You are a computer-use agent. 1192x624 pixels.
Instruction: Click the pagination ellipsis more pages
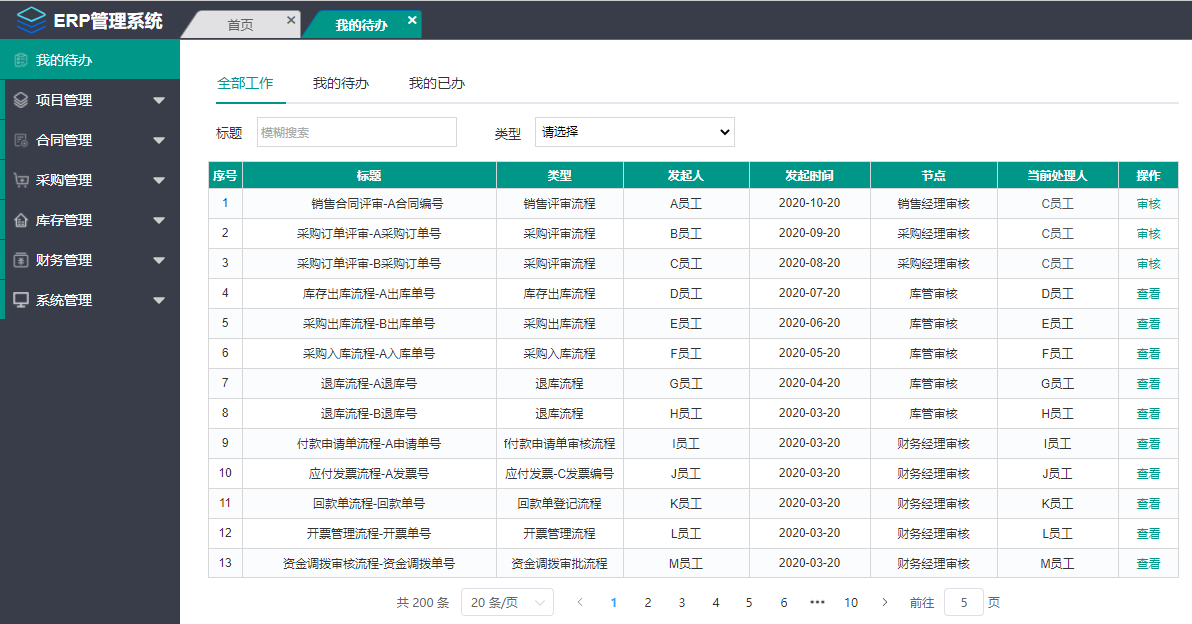tap(817, 602)
